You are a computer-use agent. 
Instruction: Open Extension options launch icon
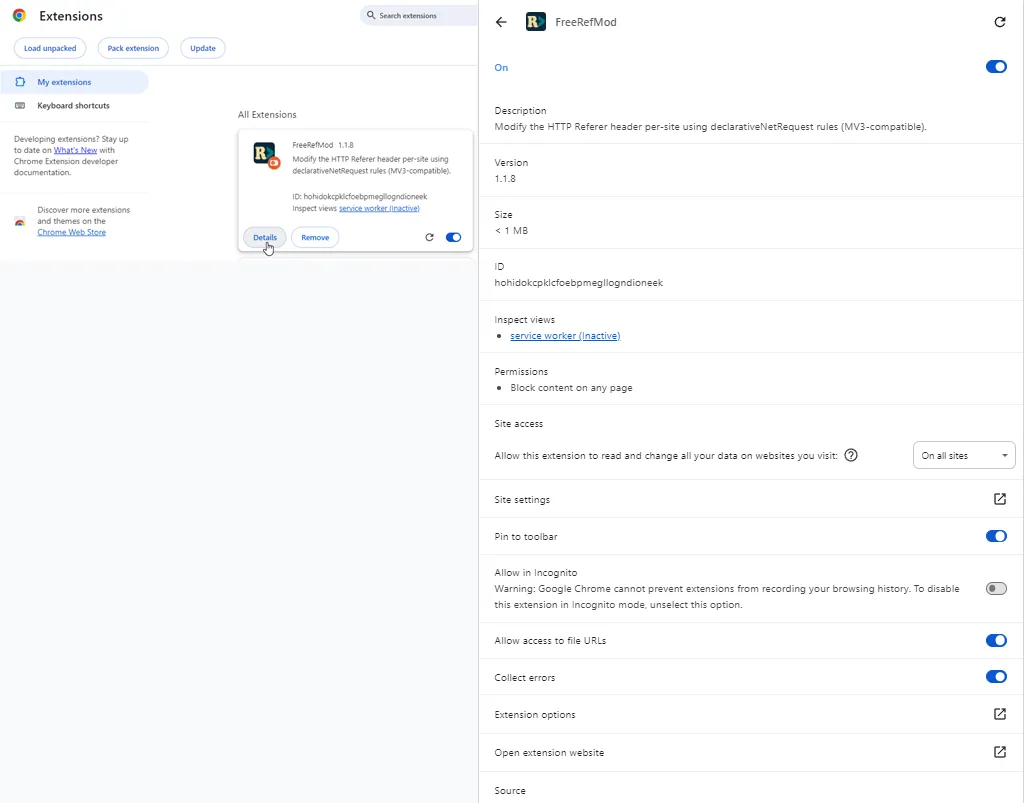coord(999,714)
